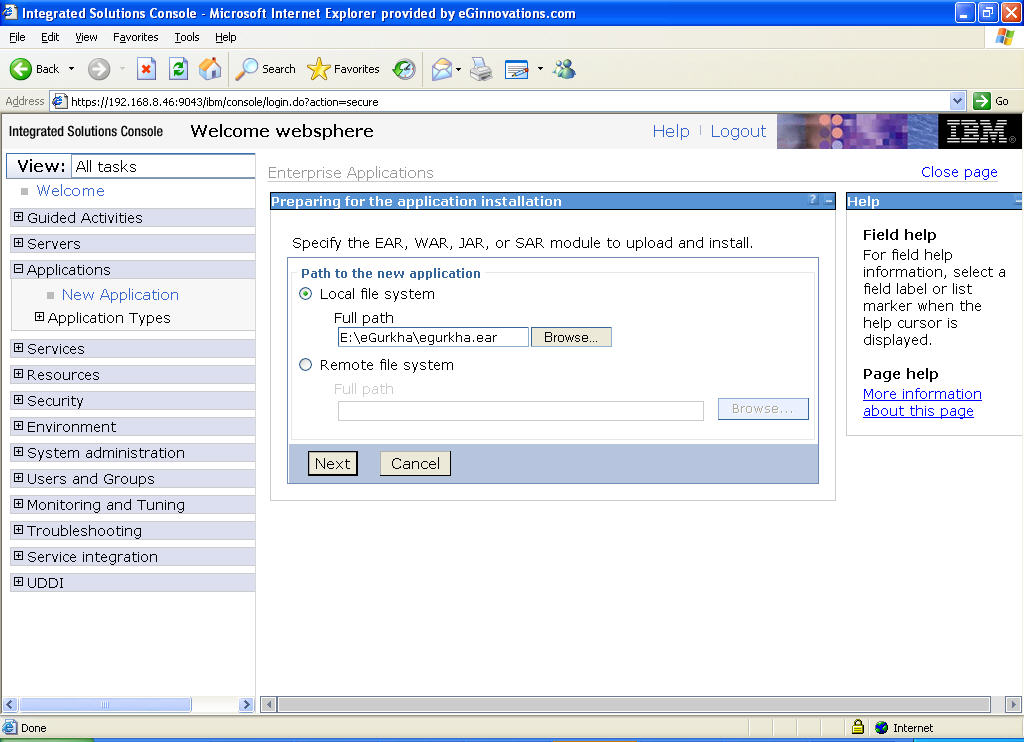1024x742 pixels.
Task: Expand the Service integration section
Action: pos(18,556)
